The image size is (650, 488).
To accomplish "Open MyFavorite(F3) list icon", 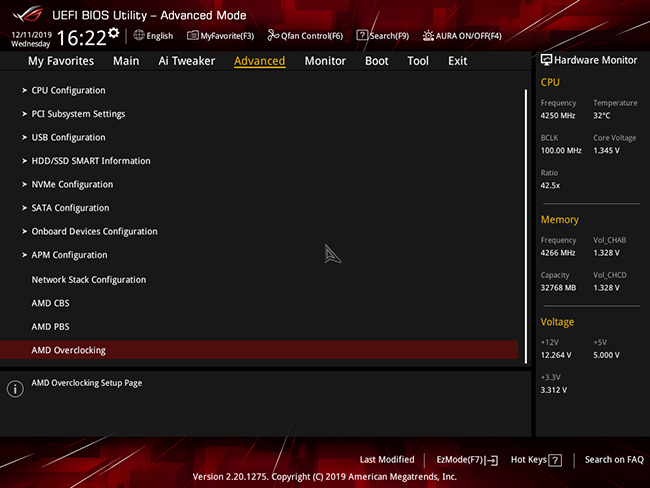I will click(193, 36).
